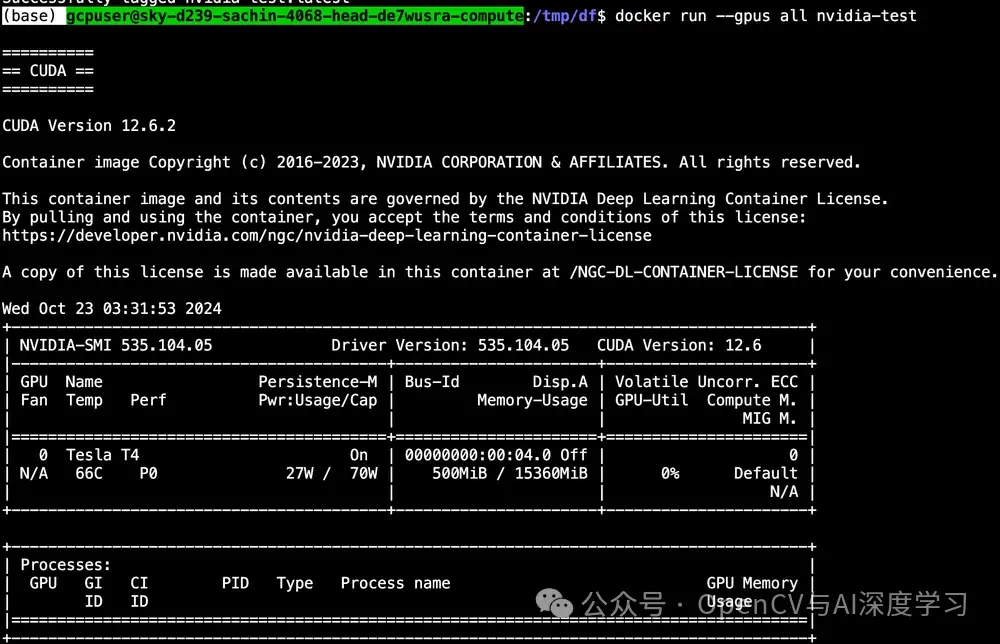Click the "(base)" conda environment prefix
Image resolution: width=1000 pixels, height=644 pixels.
point(29,16)
